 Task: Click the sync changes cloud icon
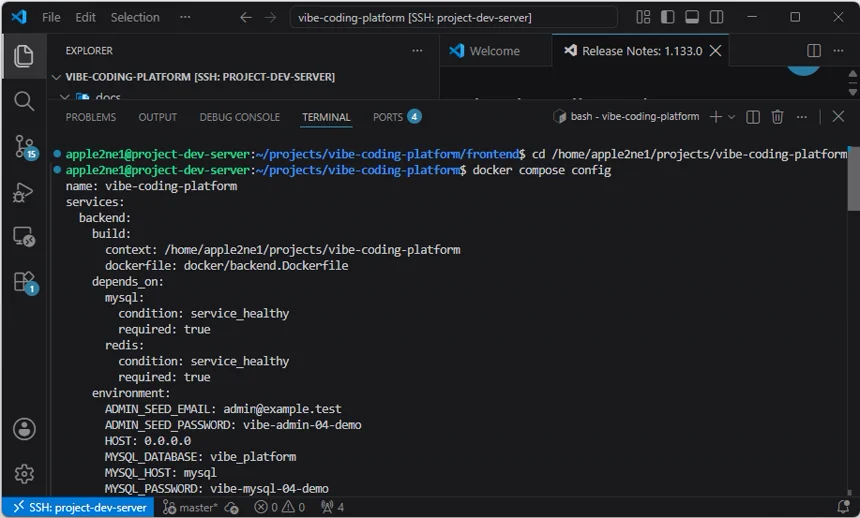[x=231, y=508]
